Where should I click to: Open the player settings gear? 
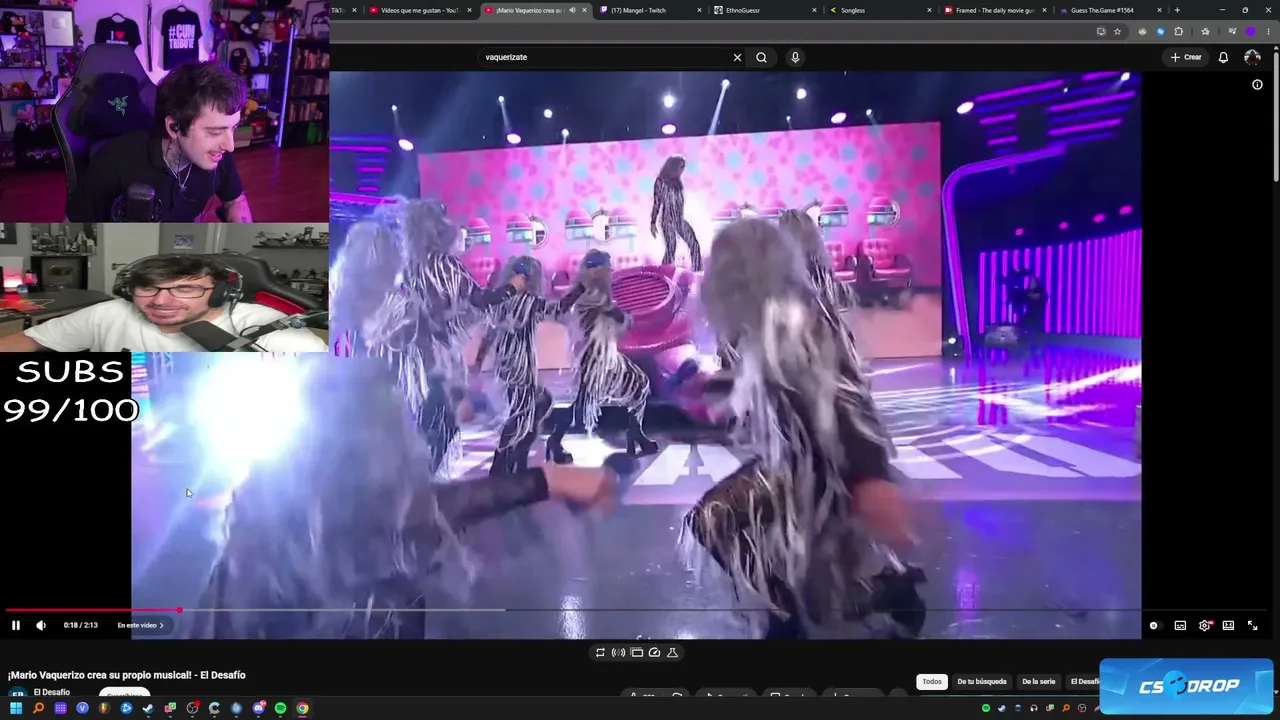(1205, 625)
